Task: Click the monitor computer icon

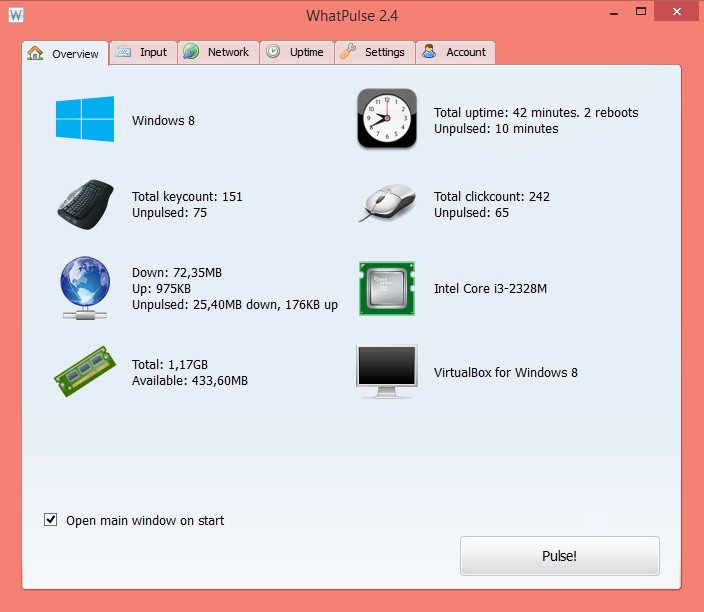Action: coord(387,372)
